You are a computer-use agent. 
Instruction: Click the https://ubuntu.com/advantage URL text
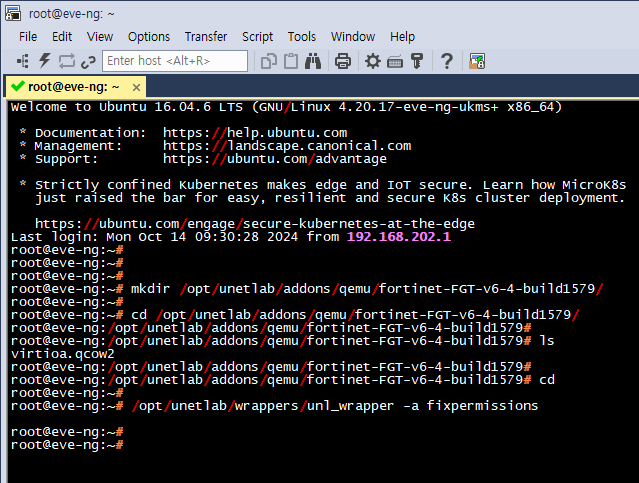pos(275,159)
